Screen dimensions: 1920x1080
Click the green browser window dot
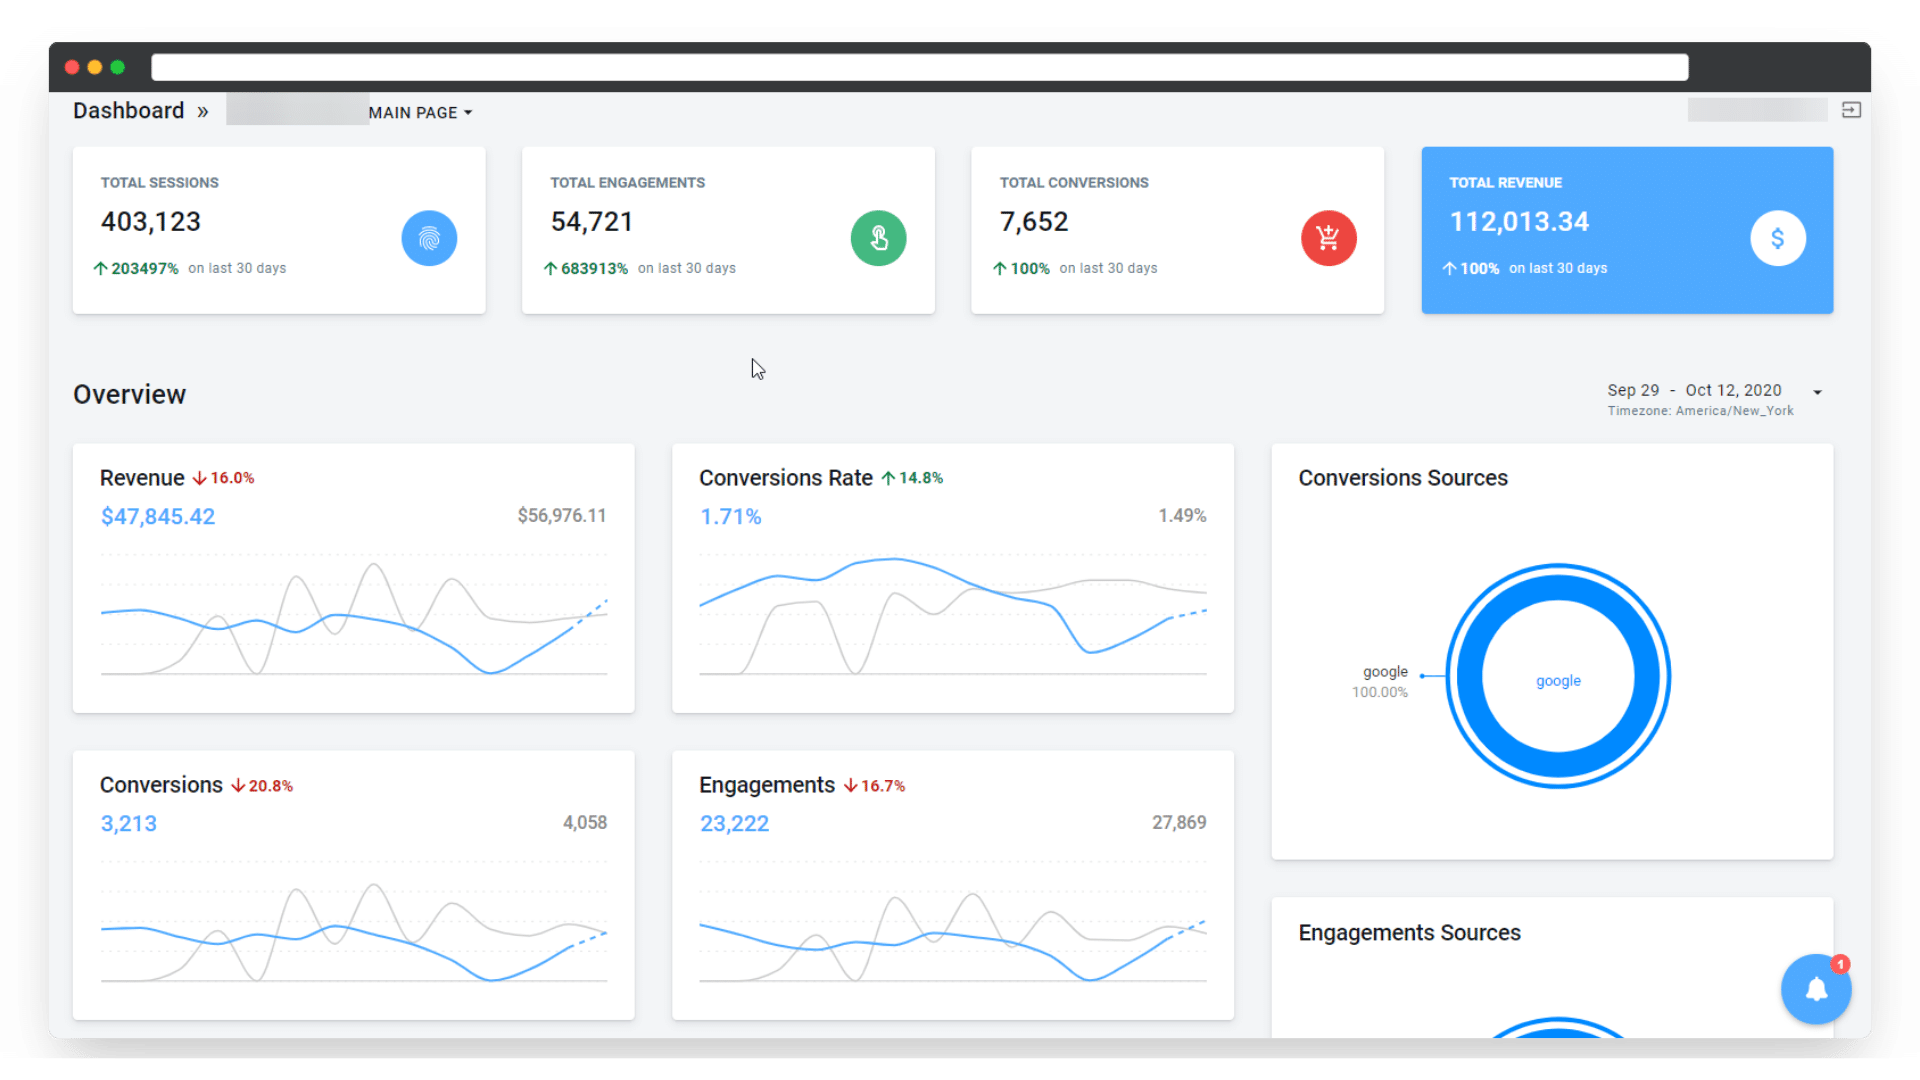pos(118,67)
